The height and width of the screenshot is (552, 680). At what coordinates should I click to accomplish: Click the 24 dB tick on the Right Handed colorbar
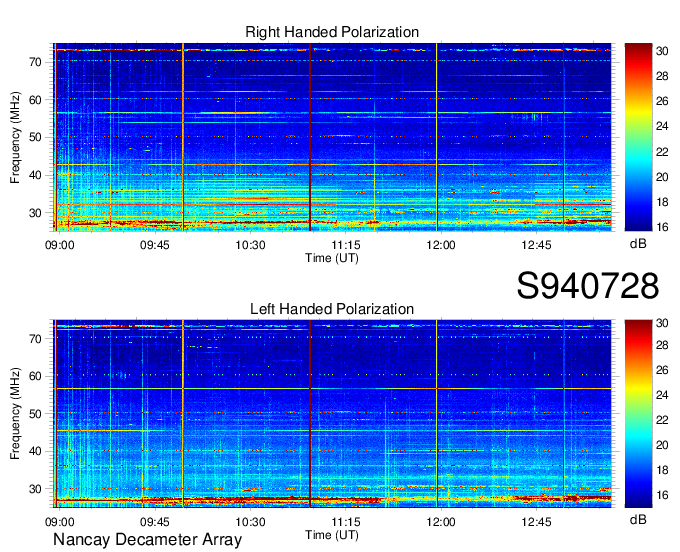click(662, 127)
